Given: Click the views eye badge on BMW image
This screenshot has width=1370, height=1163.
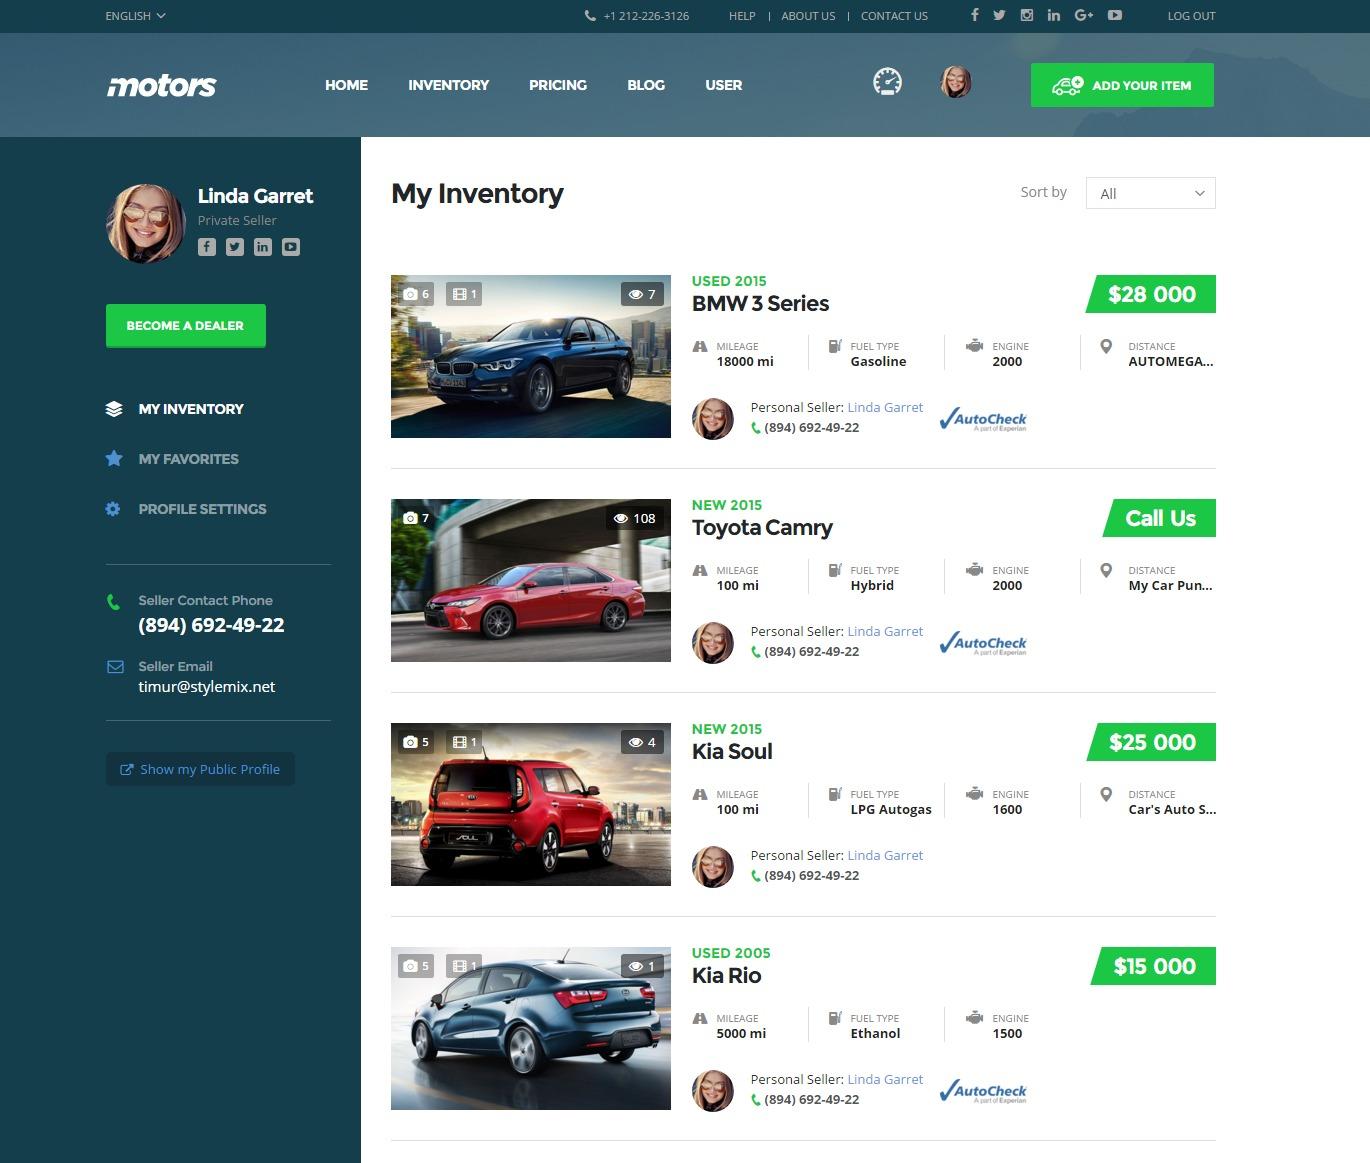Looking at the screenshot, I should [x=642, y=294].
